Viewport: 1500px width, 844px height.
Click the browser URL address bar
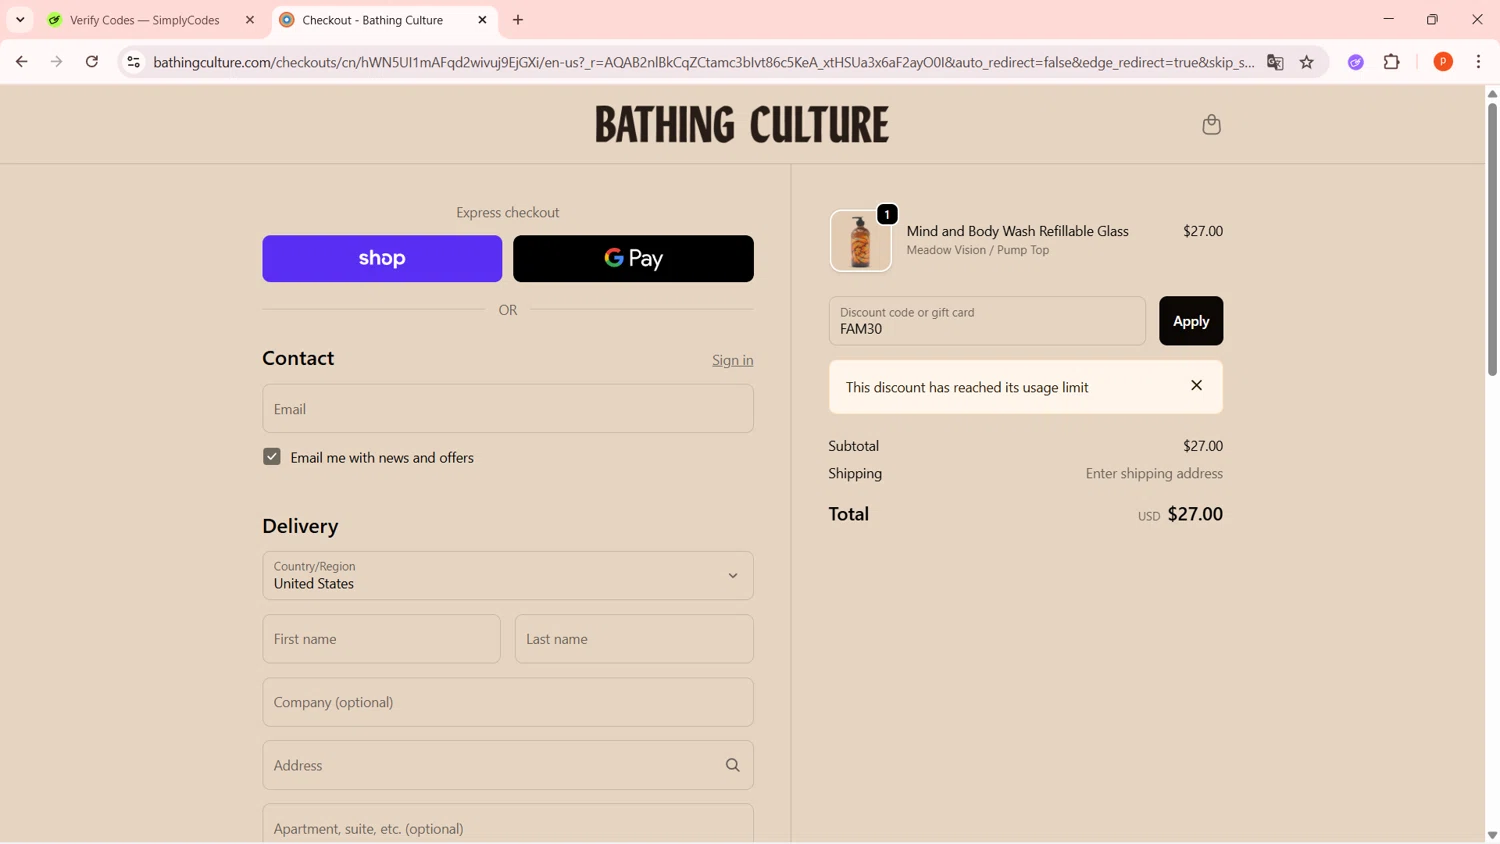pyautogui.click(x=703, y=62)
